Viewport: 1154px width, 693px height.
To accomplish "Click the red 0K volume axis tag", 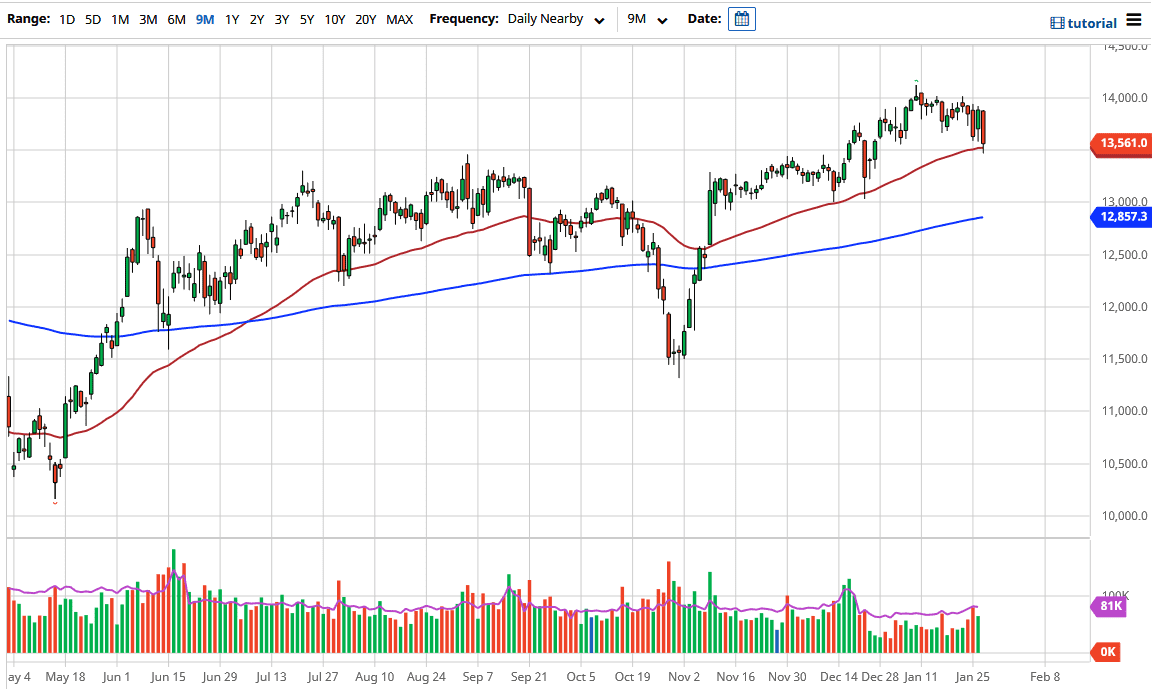I will point(1106,651).
